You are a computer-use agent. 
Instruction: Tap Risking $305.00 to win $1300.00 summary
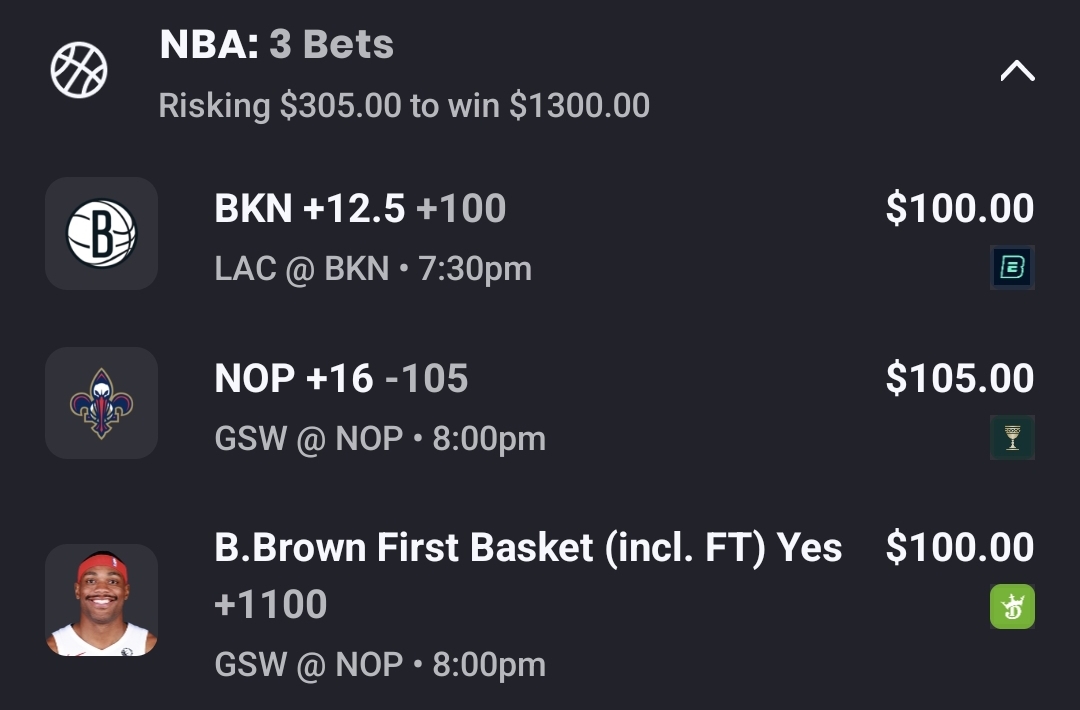coord(404,105)
